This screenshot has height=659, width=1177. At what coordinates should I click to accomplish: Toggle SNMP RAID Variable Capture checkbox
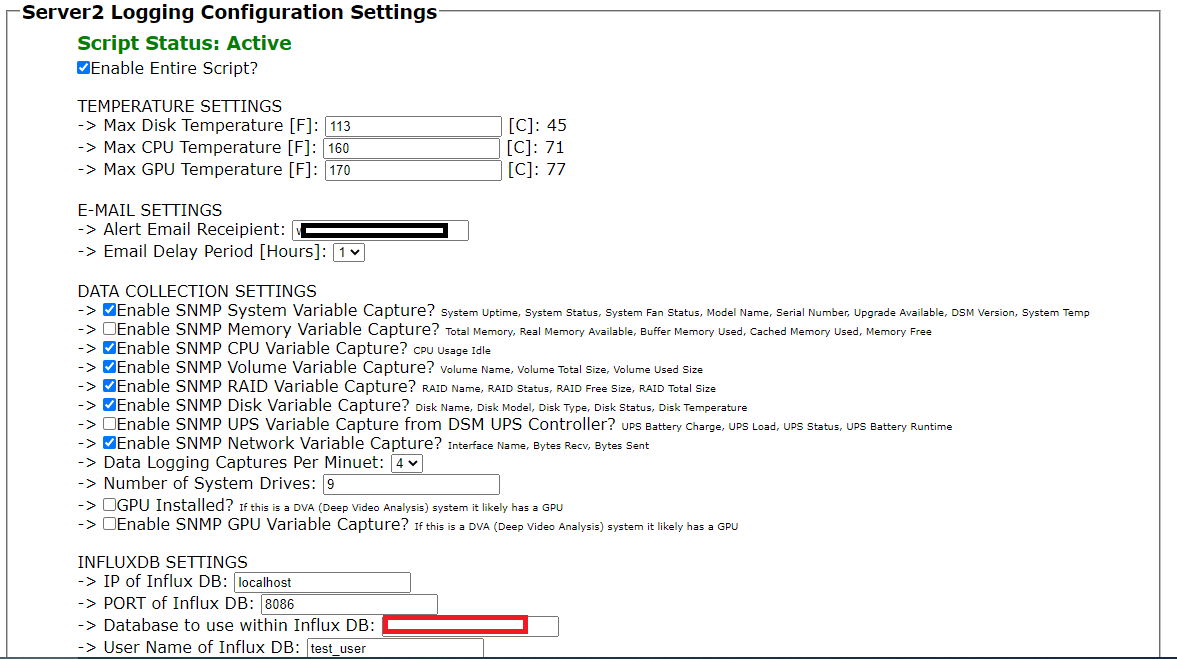[110, 387]
